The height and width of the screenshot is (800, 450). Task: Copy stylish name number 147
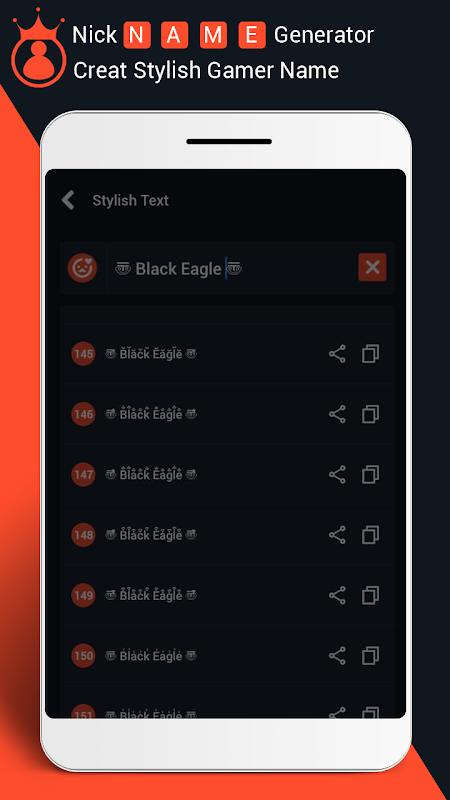point(371,474)
